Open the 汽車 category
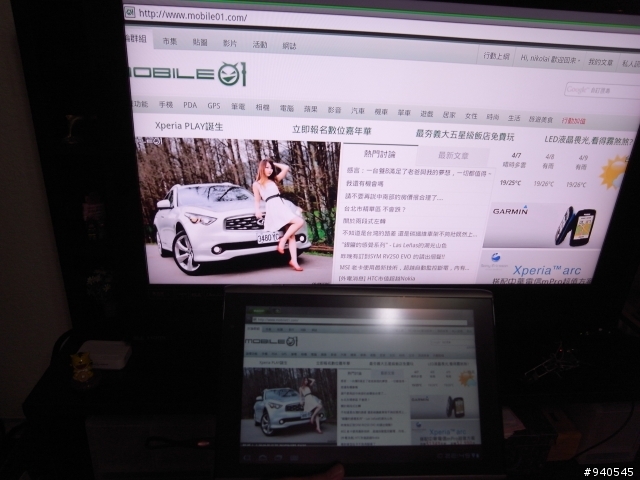Viewport: 640px width, 480px height. (x=358, y=111)
